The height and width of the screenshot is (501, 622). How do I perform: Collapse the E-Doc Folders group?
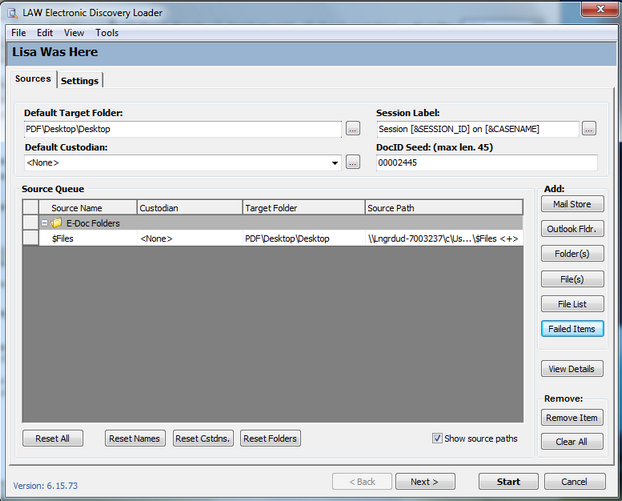pyautogui.click(x=44, y=223)
